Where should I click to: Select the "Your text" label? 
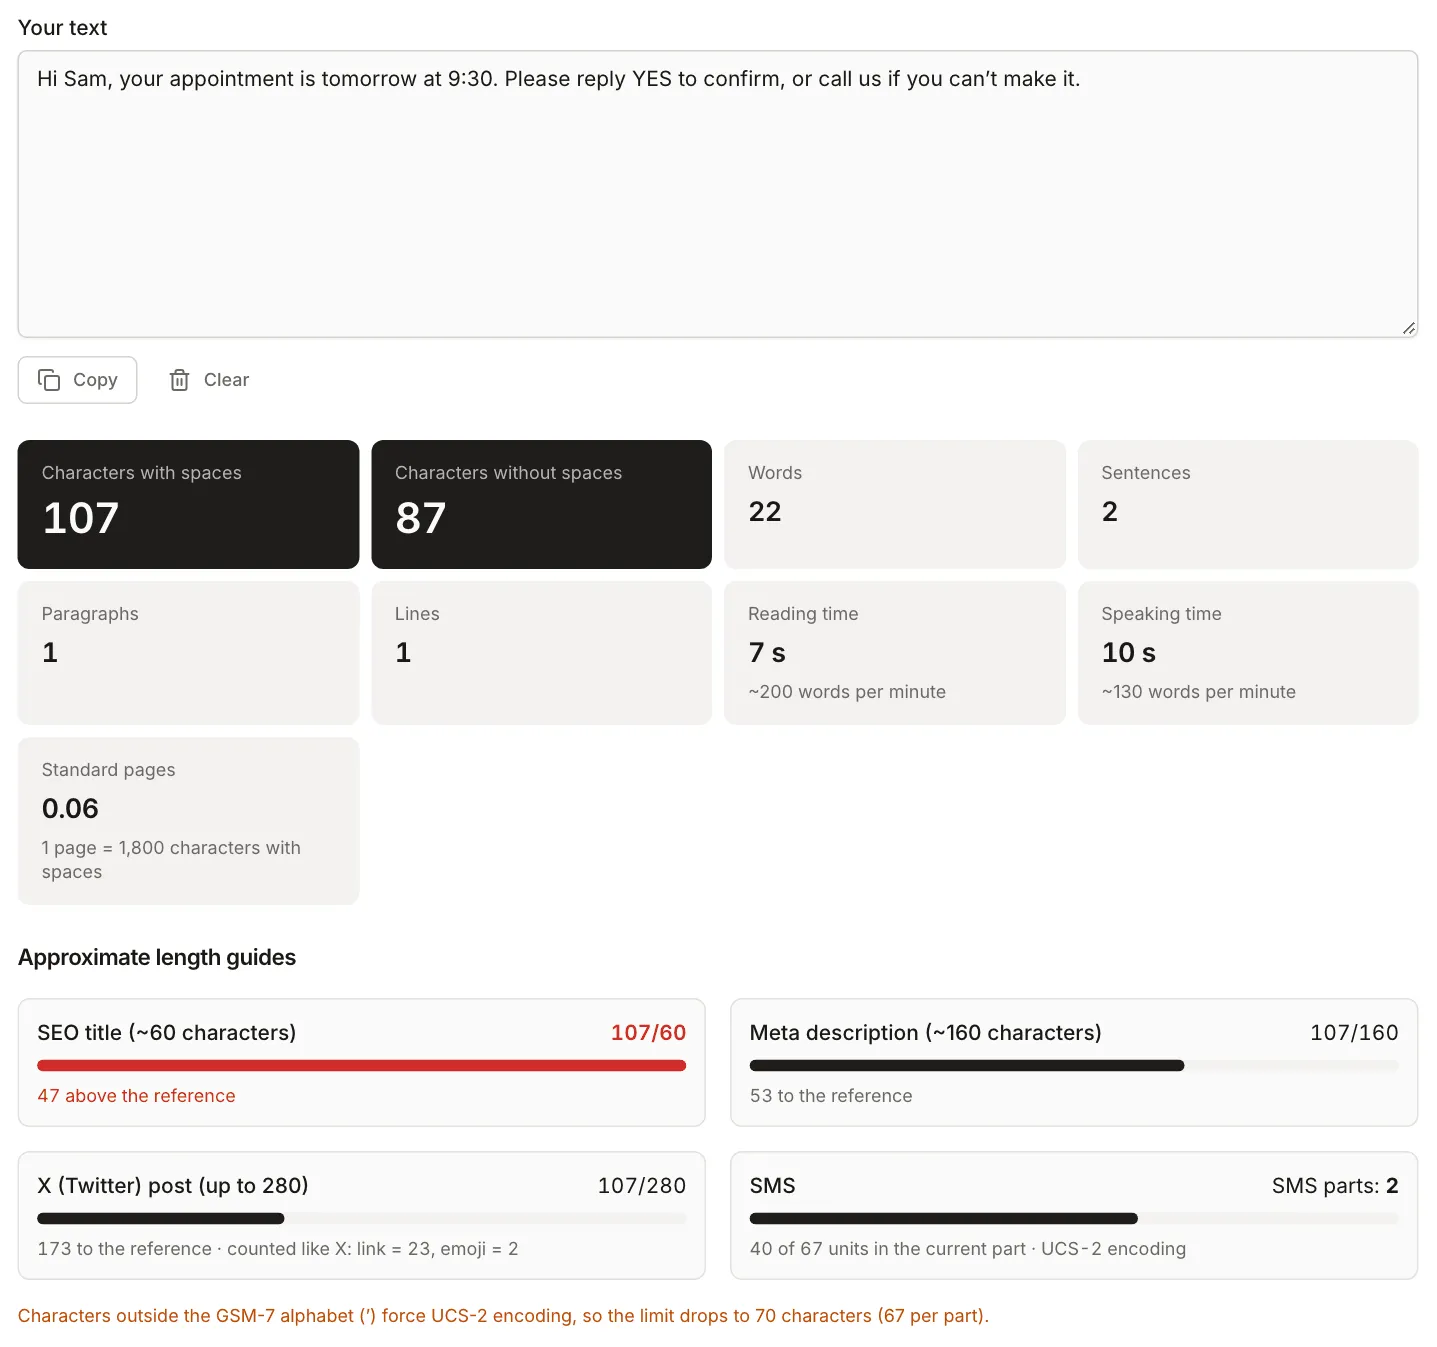(x=62, y=28)
